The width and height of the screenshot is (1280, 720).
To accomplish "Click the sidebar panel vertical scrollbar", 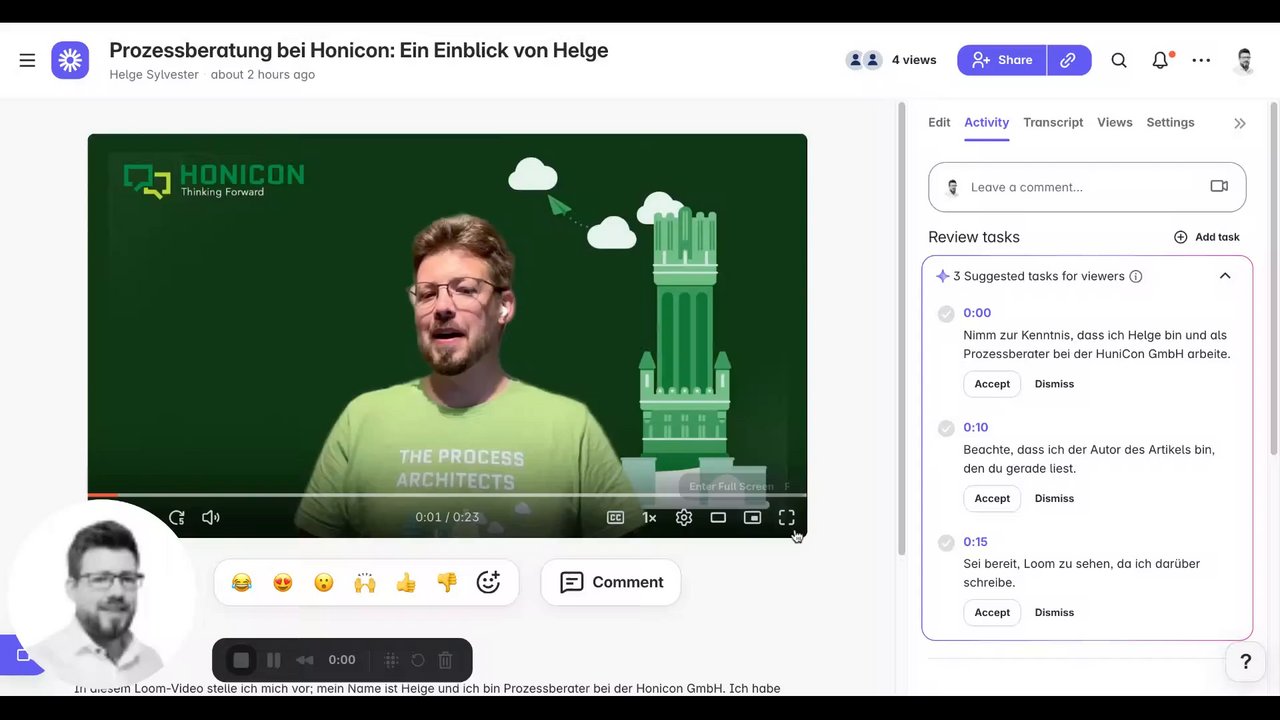I will (x=1273, y=280).
